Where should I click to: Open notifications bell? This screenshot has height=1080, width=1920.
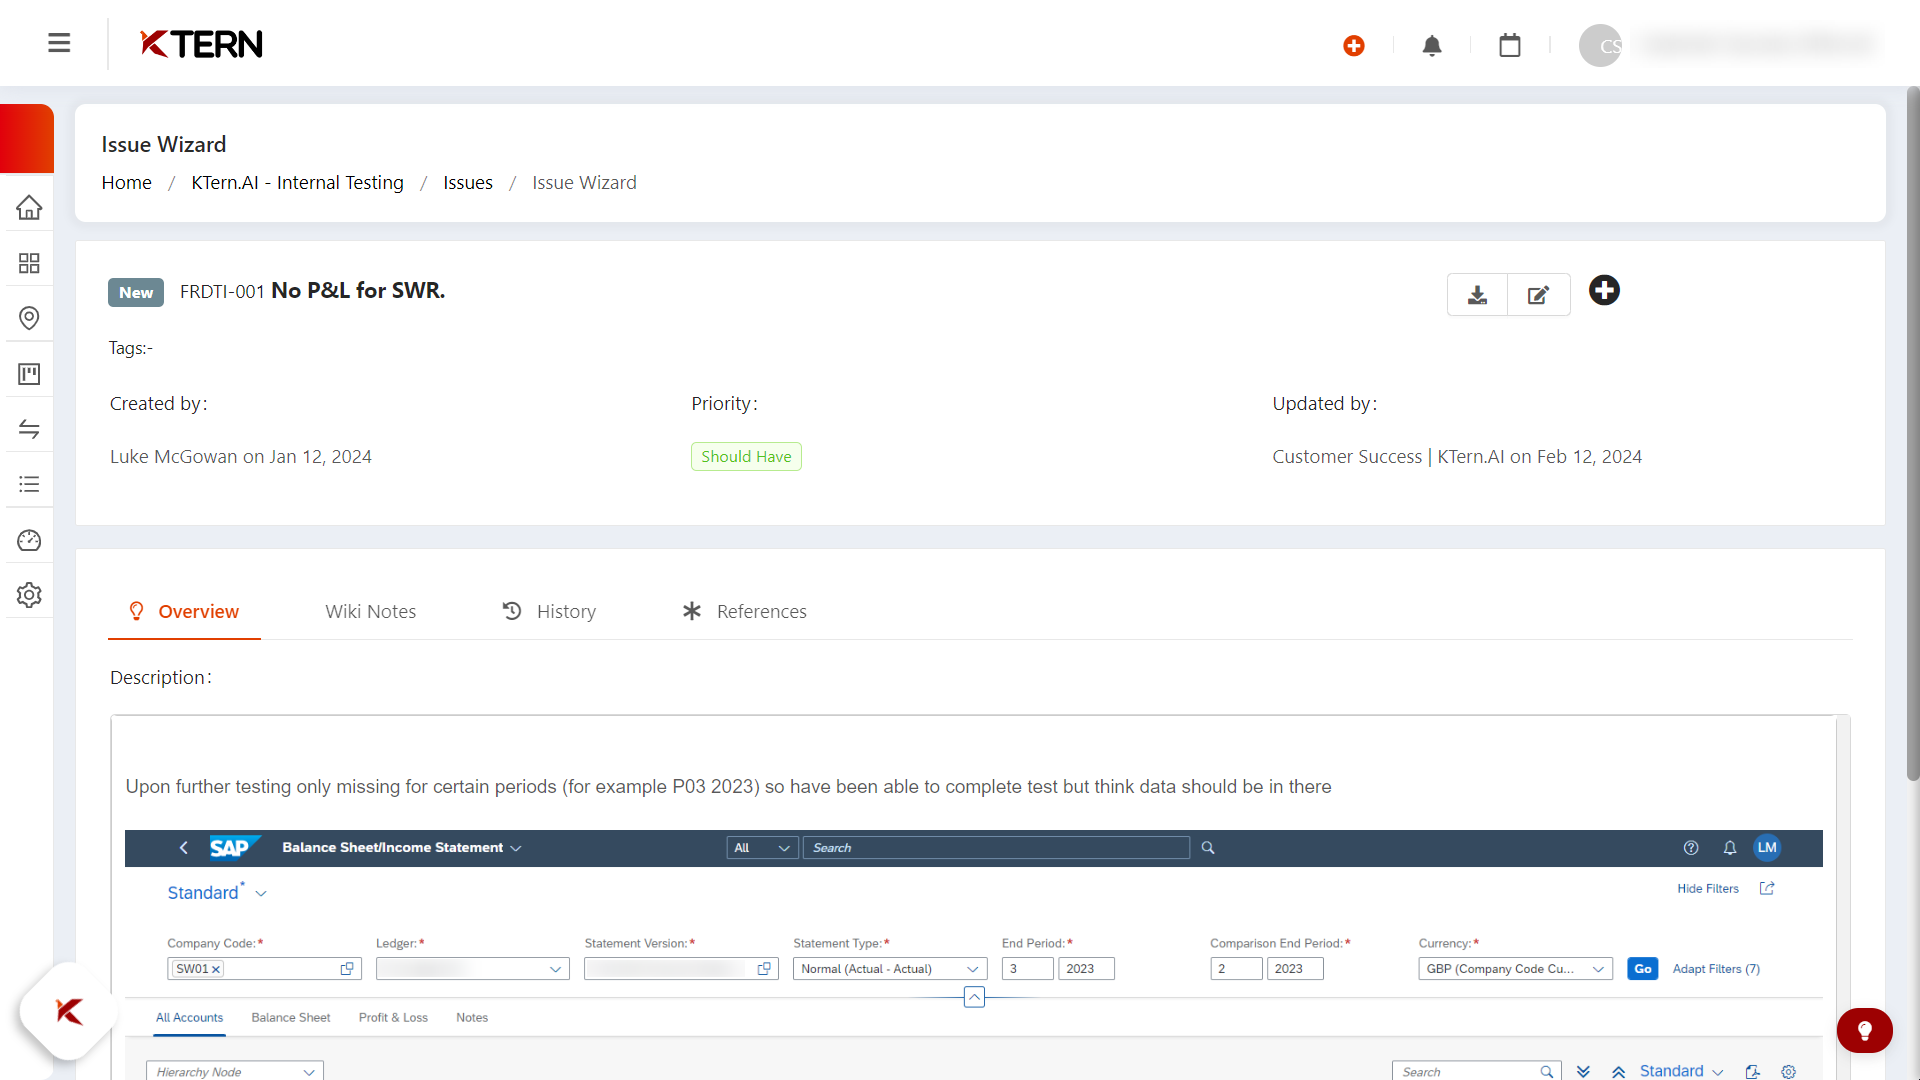tap(1432, 45)
